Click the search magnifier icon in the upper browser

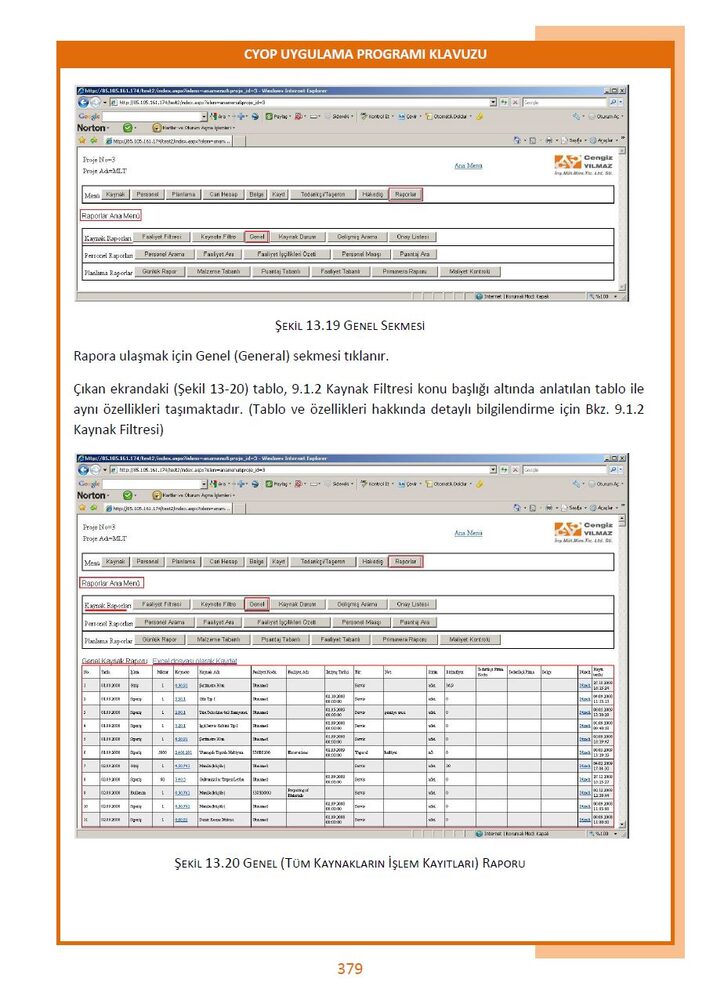tap(614, 102)
